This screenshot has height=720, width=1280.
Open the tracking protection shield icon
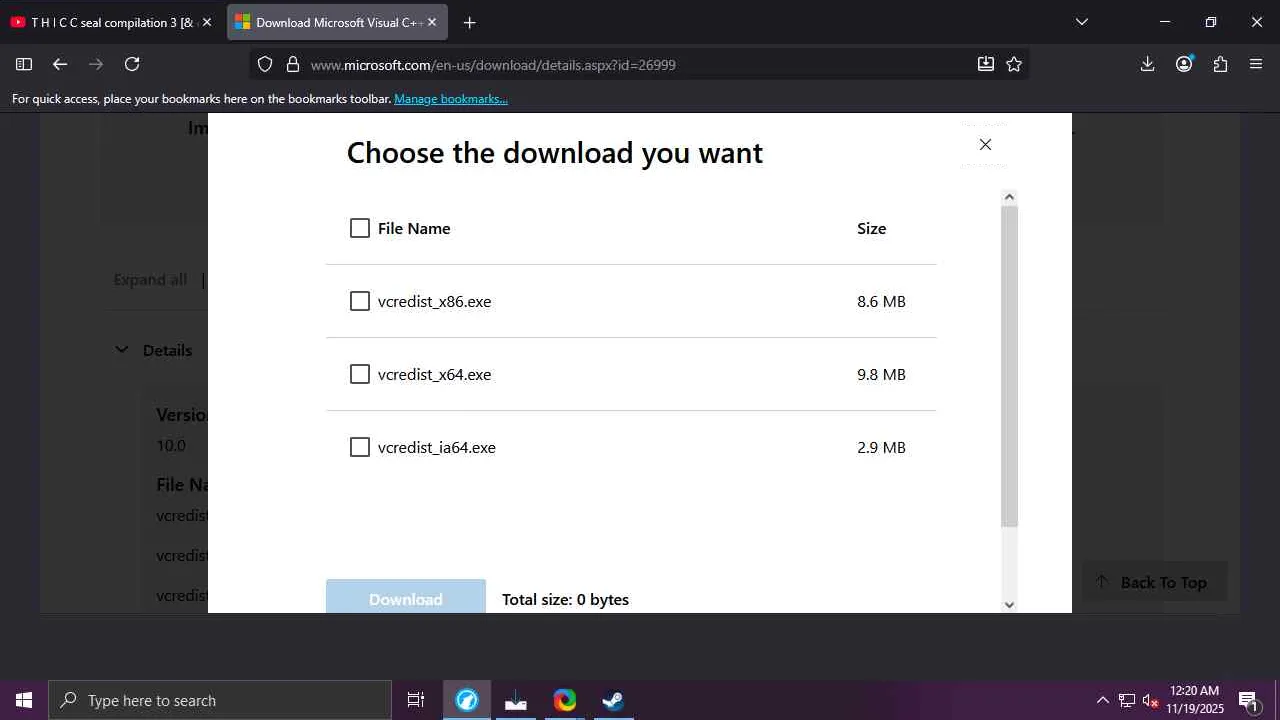click(x=265, y=64)
